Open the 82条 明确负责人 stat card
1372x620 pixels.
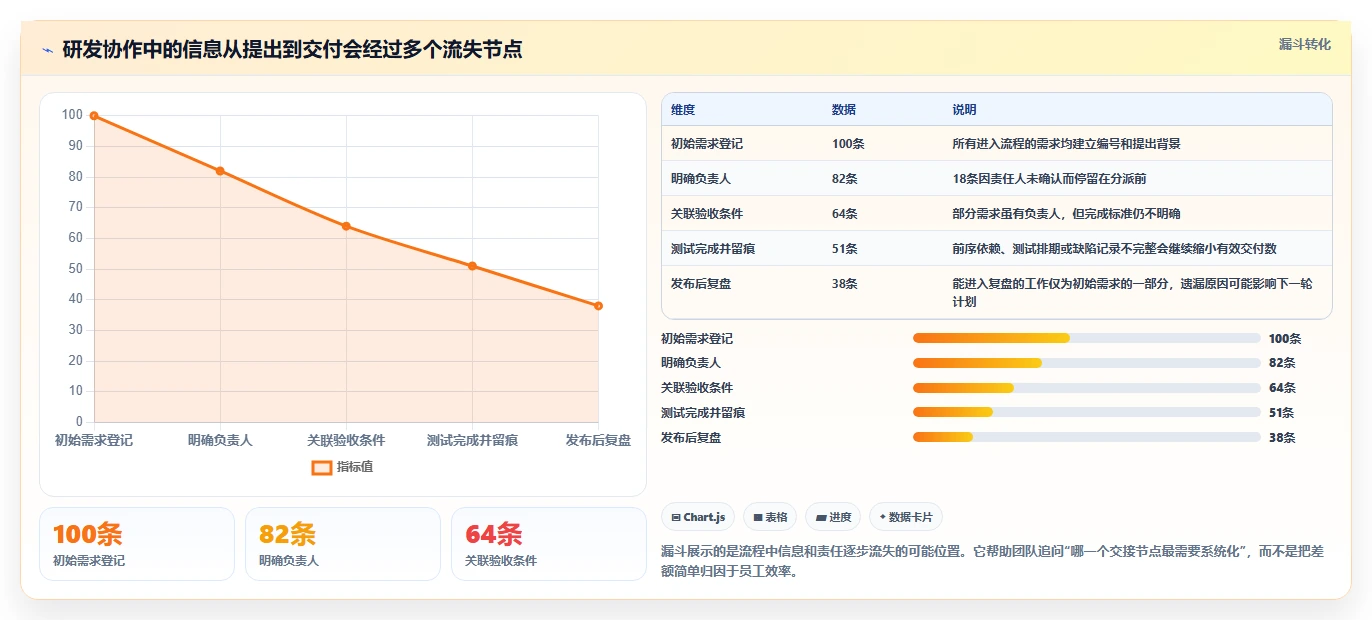[343, 544]
